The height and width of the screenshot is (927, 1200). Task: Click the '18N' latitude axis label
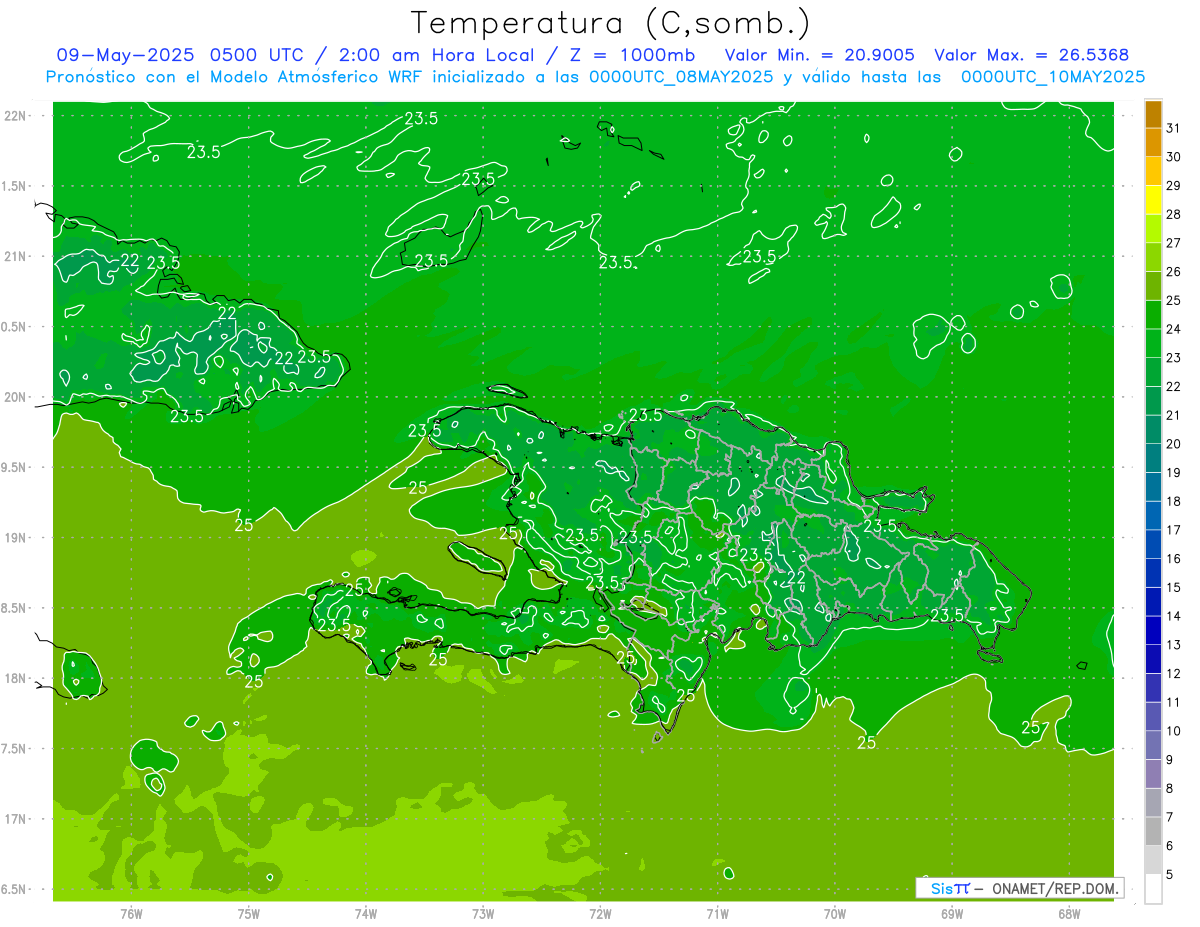coord(16,678)
